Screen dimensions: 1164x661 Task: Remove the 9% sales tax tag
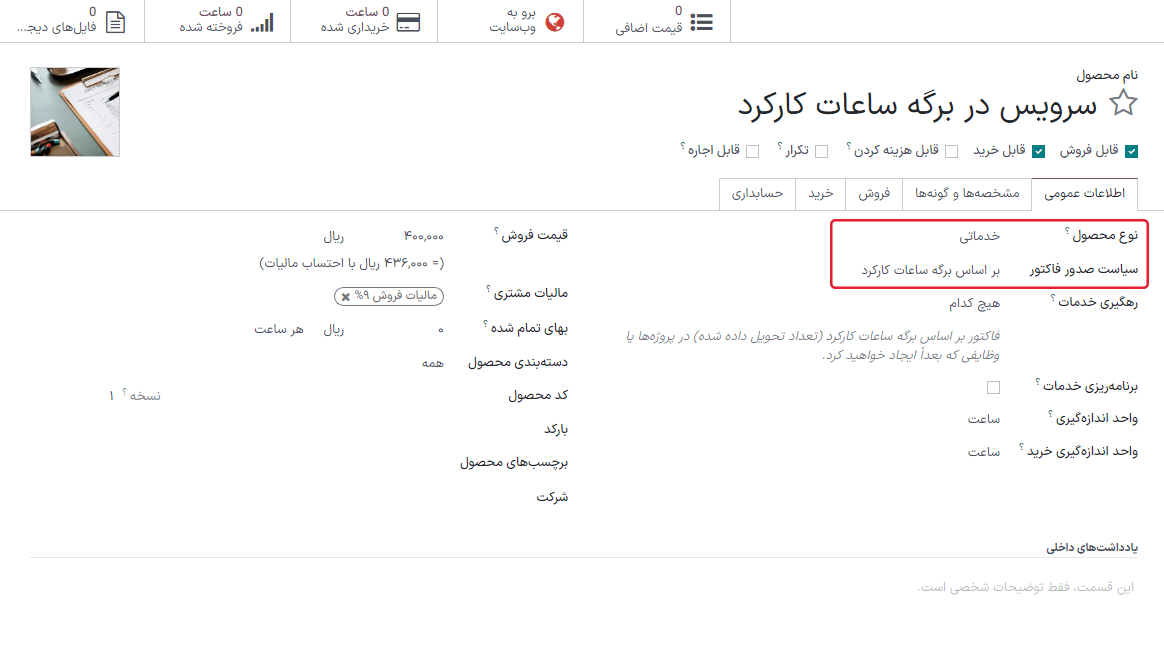coord(346,297)
